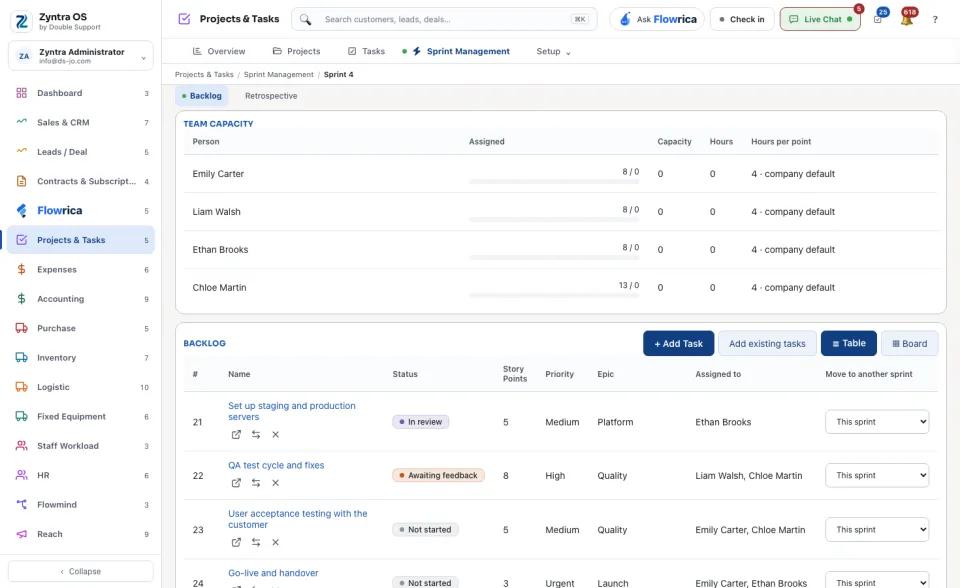This screenshot has width=960, height=588.
Task: Click the Zyntra OS logo icon
Action: pyautogui.click(x=21, y=21)
